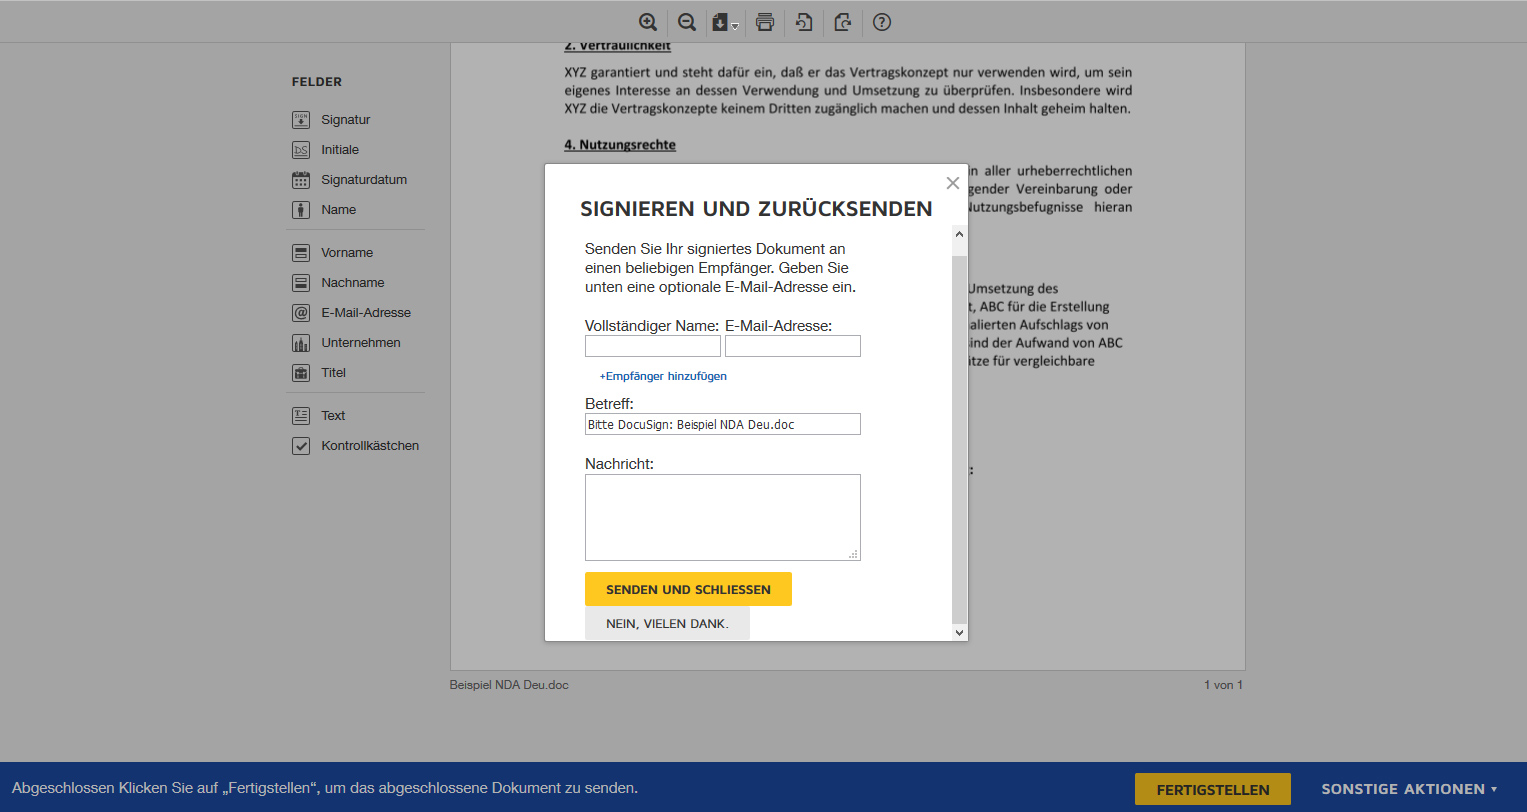Pick the Signaturdatum field

363,180
